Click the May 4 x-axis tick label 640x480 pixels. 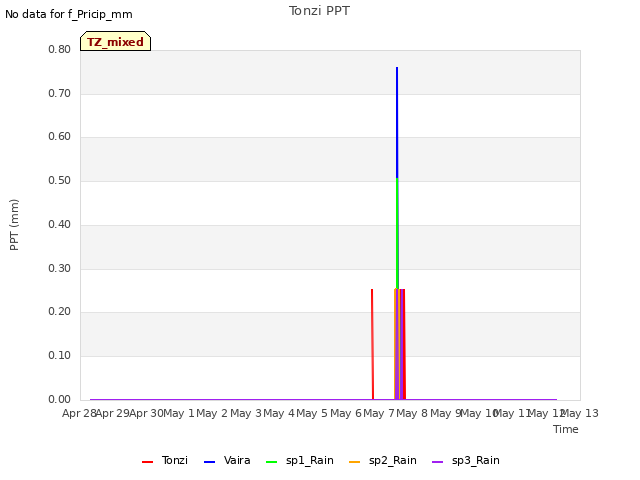[x=279, y=413]
